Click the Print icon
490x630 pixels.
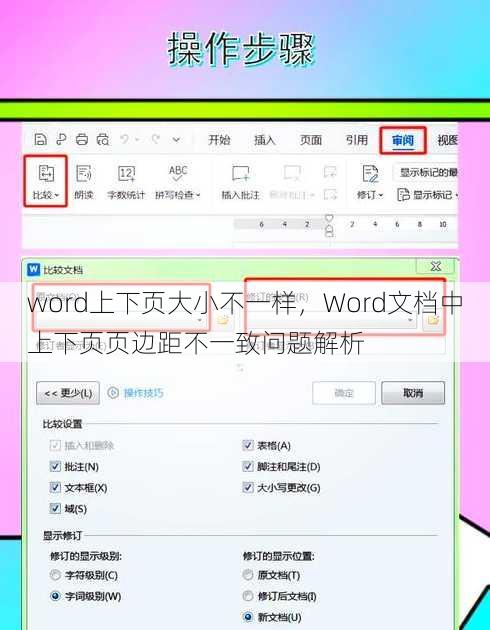coord(82,139)
